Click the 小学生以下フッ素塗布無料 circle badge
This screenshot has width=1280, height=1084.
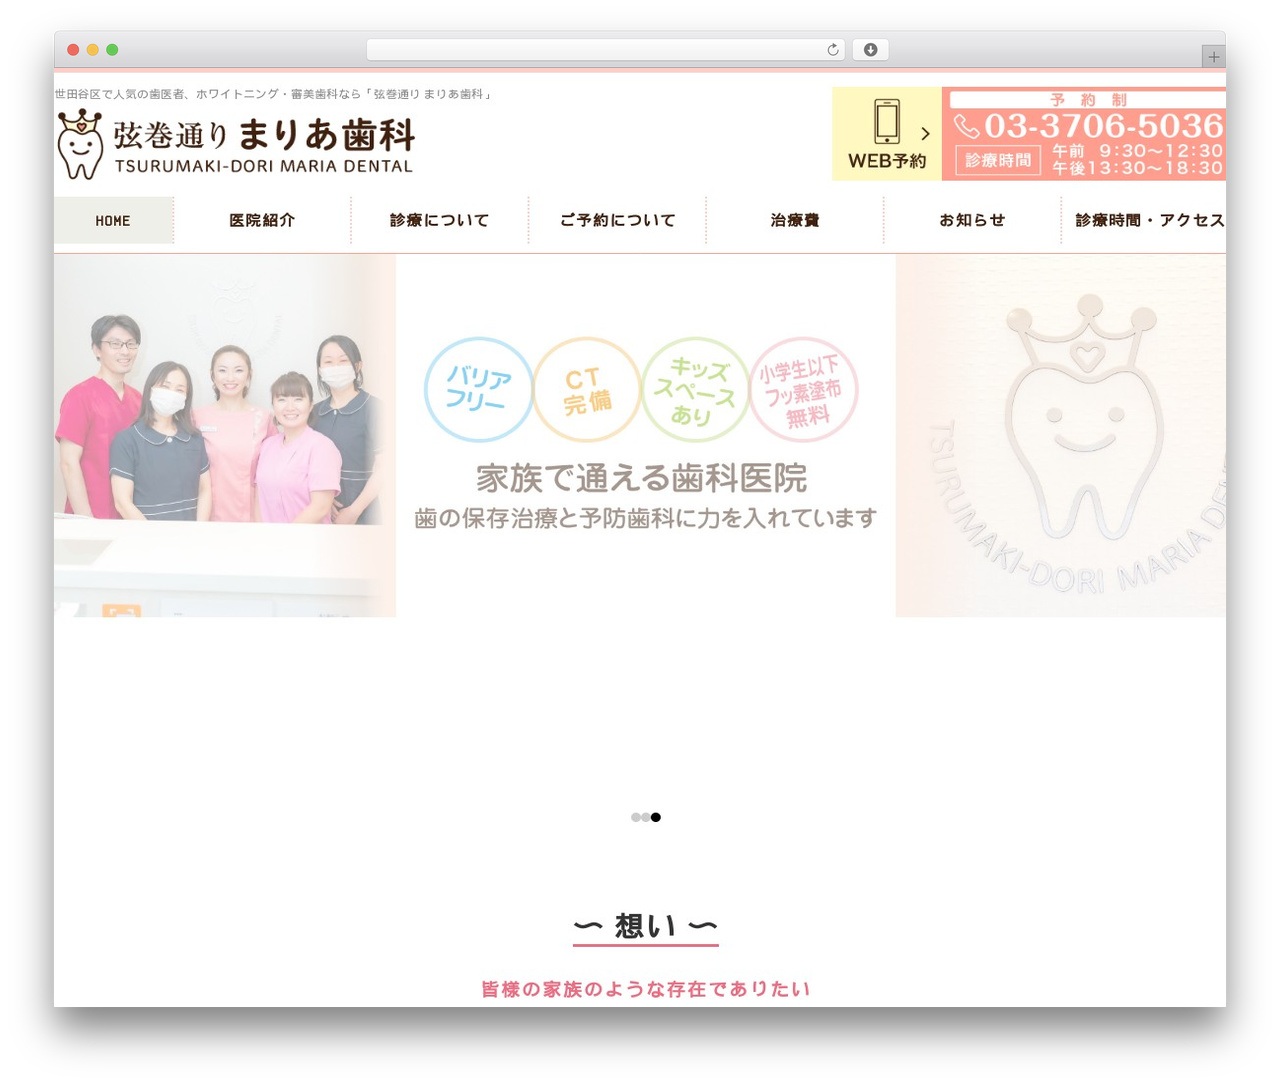click(x=803, y=389)
